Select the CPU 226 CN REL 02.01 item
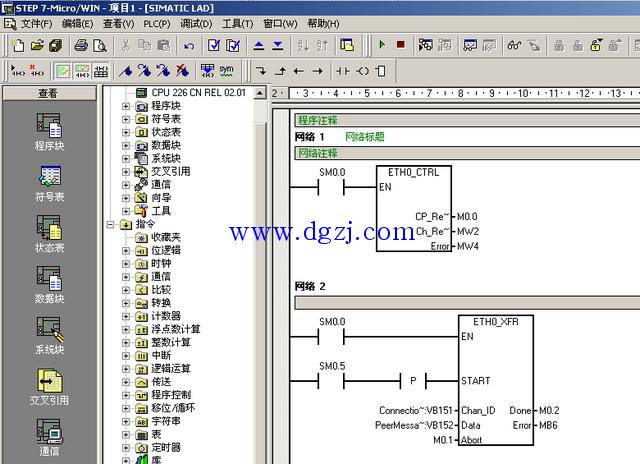 [x=198, y=93]
